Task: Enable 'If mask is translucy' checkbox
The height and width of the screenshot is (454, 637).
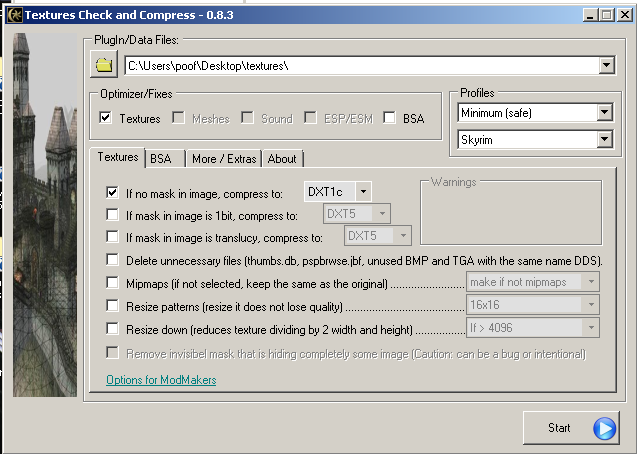Action: click(x=112, y=236)
